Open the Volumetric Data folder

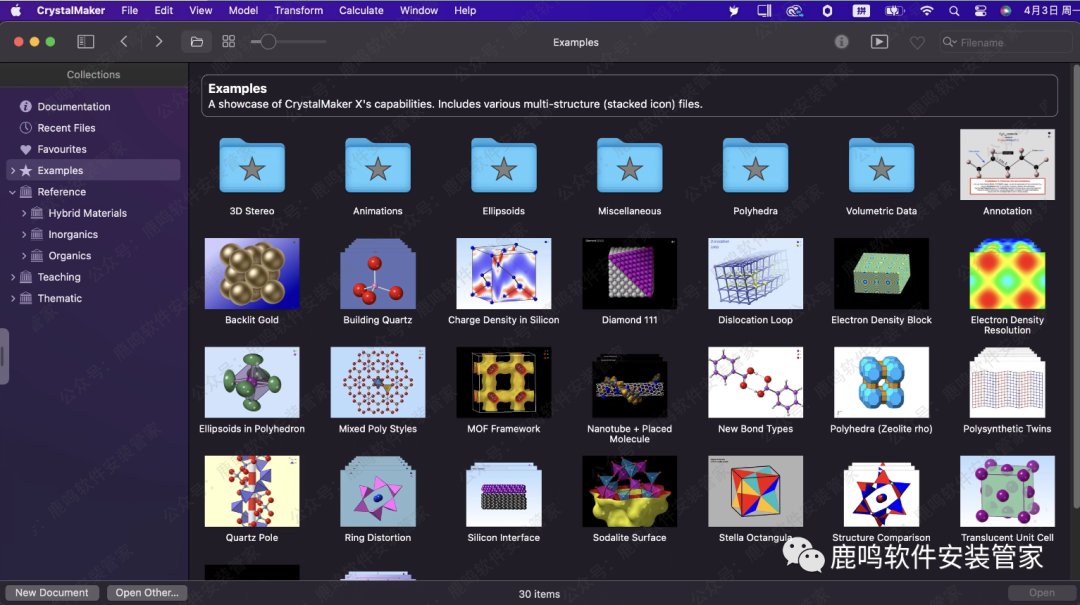(881, 167)
